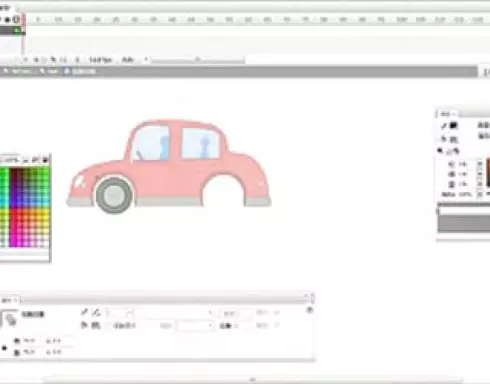Image resolution: width=490 pixels, height=384 pixels.
Task: Open the Alpha value dropdown in Color panel
Action: [x=480, y=194]
